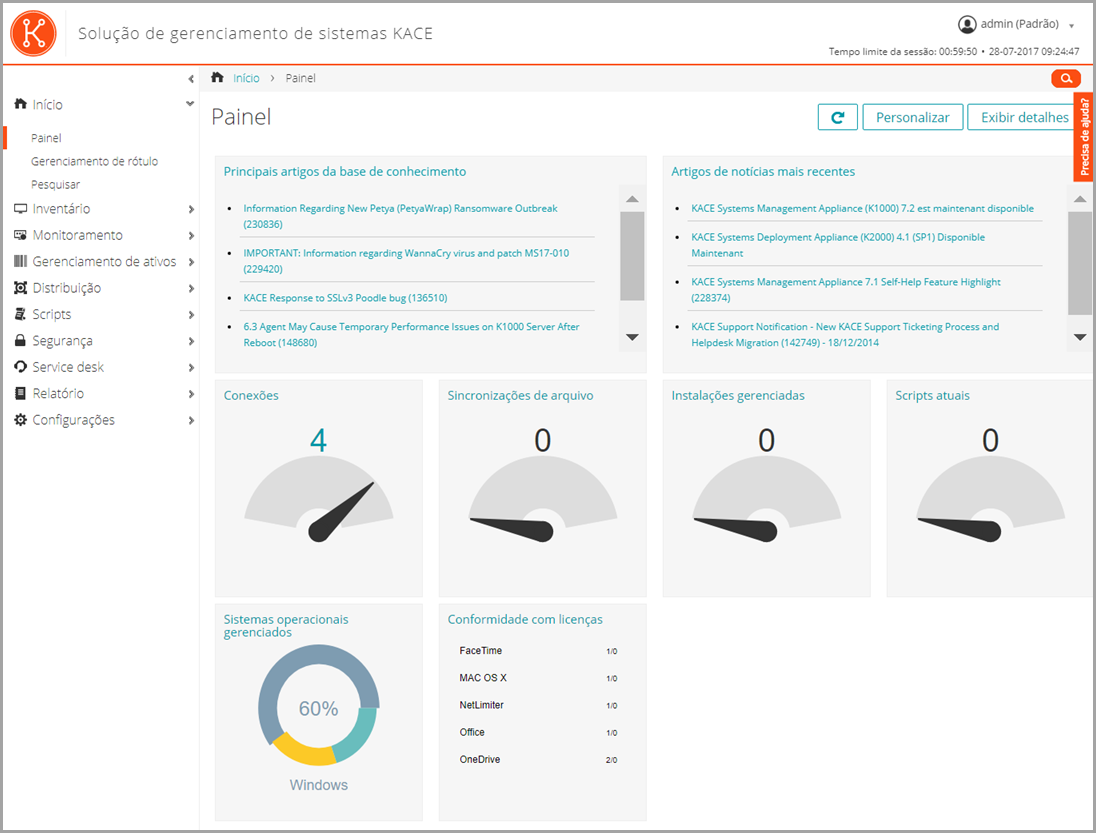The image size is (1096, 833).
Task: Open the admin (Padrão) user dropdown
Action: (x=1013, y=24)
